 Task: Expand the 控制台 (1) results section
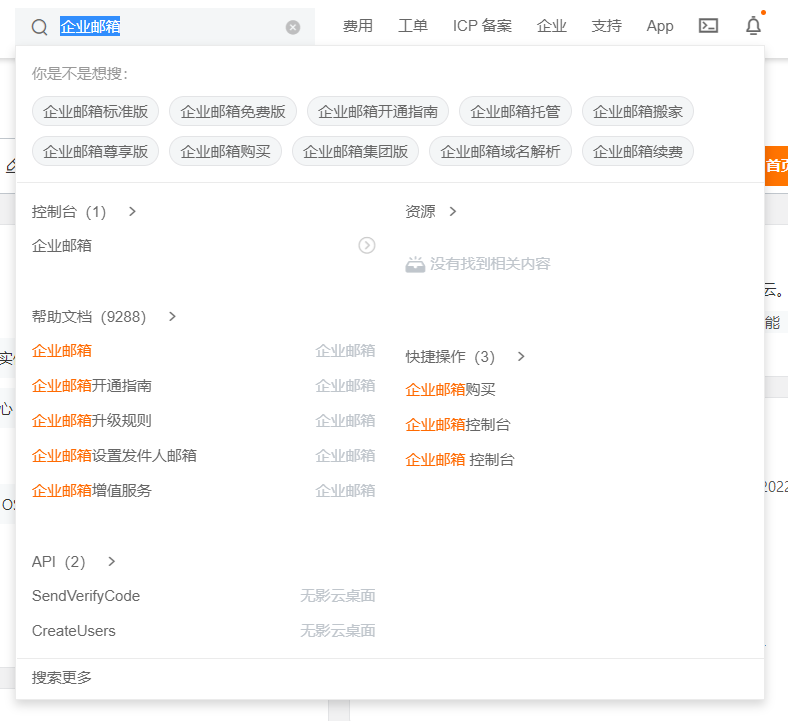click(132, 212)
